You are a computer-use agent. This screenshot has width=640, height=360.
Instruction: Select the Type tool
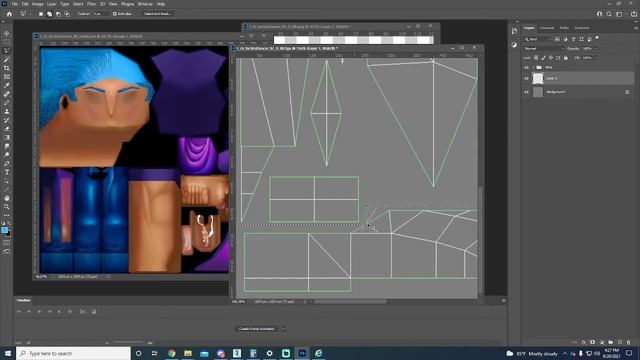7,172
